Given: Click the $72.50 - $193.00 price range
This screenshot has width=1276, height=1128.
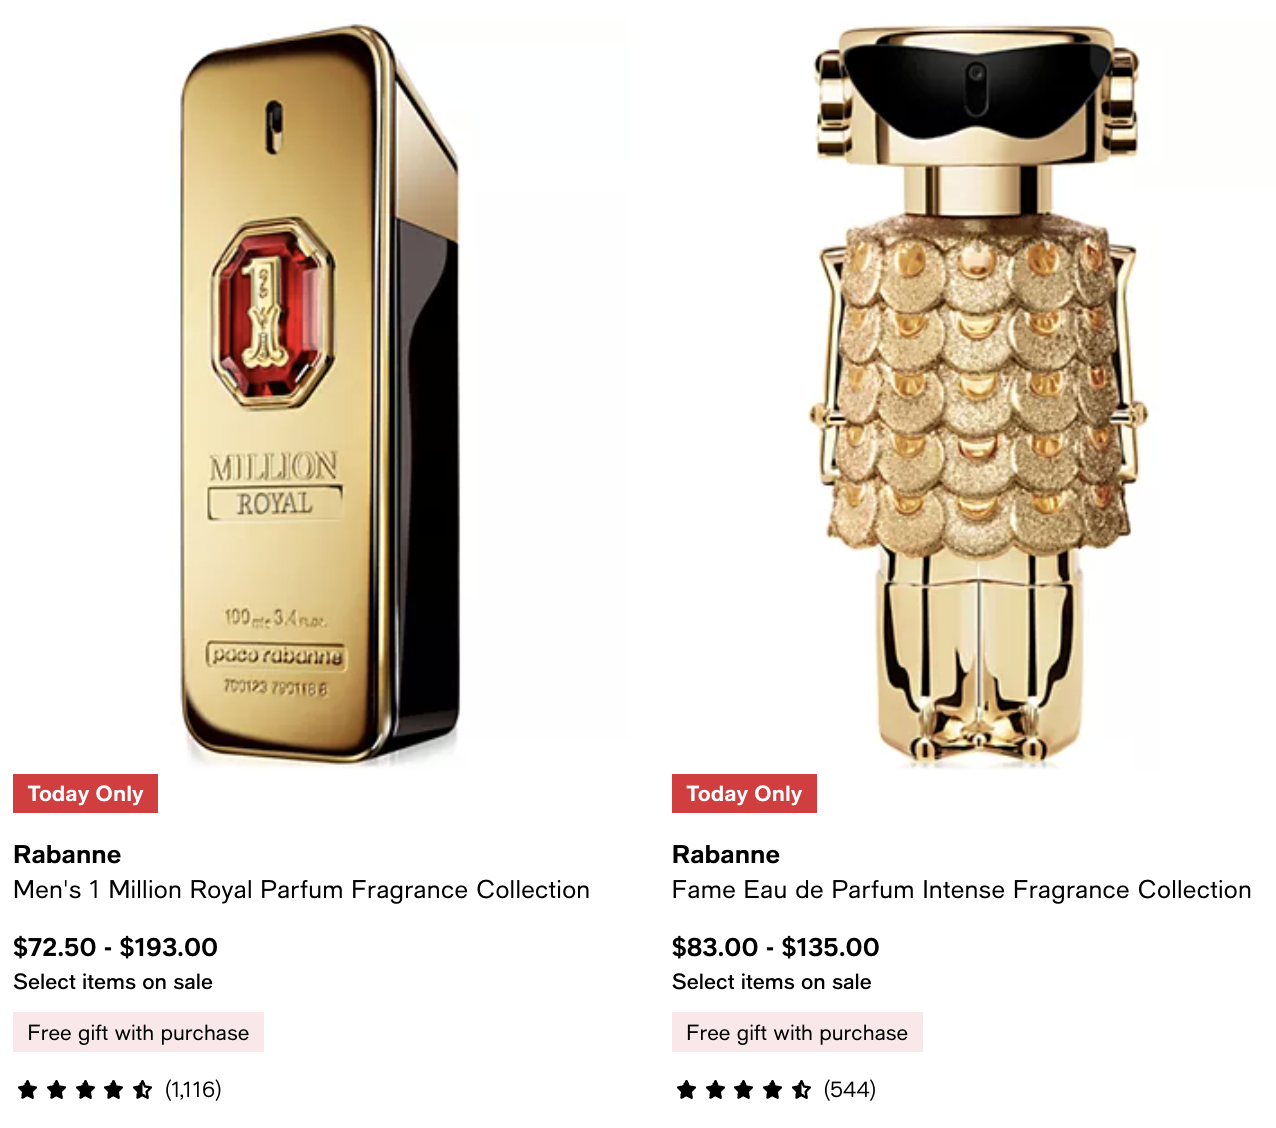Looking at the screenshot, I should point(115,947).
